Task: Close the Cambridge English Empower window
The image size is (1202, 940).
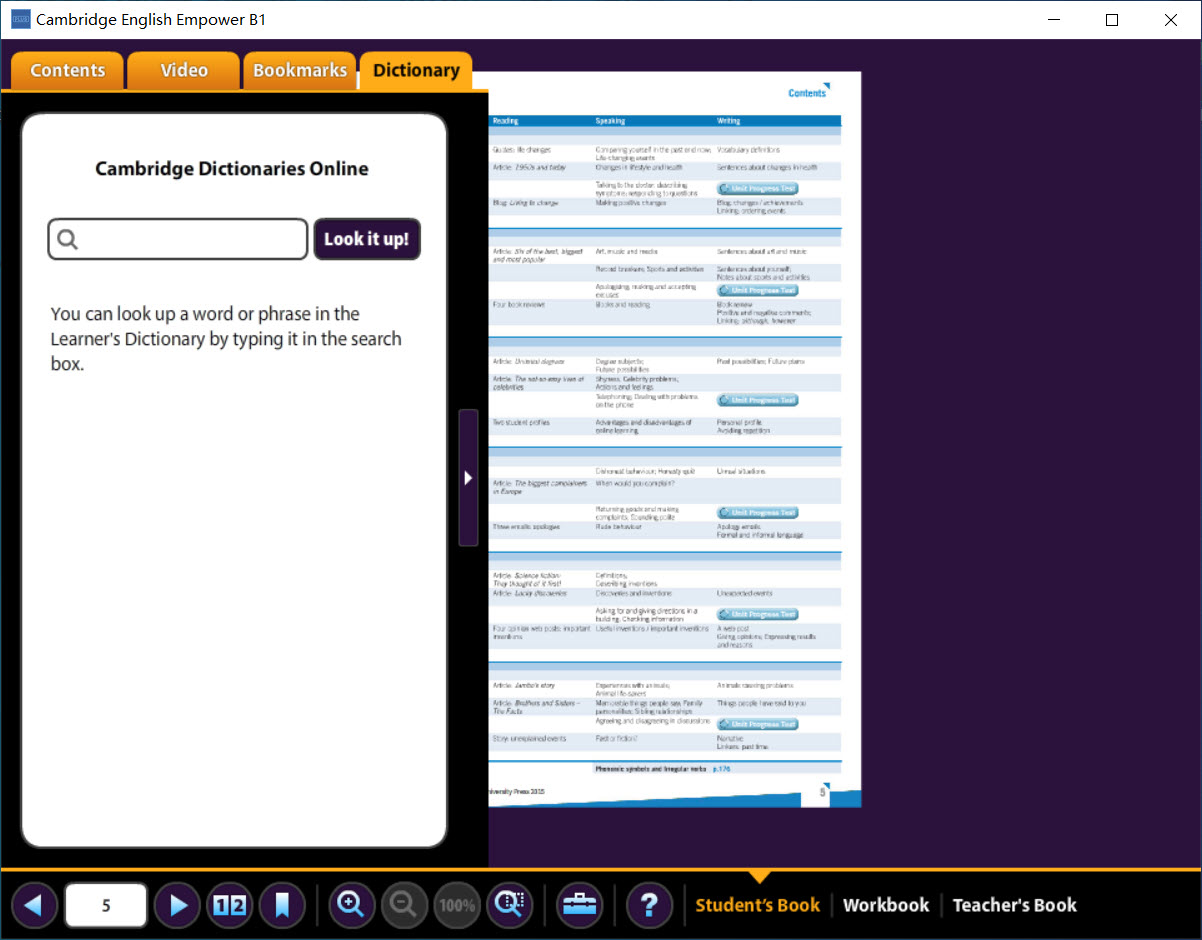Action: (x=1171, y=20)
